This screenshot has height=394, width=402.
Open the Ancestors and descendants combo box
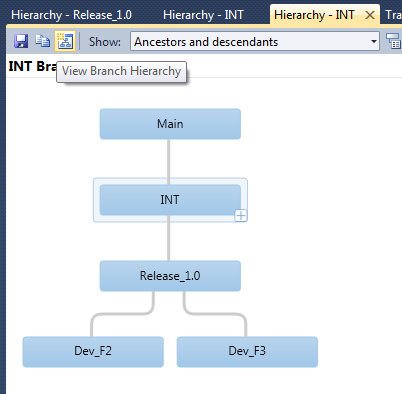(x=255, y=41)
